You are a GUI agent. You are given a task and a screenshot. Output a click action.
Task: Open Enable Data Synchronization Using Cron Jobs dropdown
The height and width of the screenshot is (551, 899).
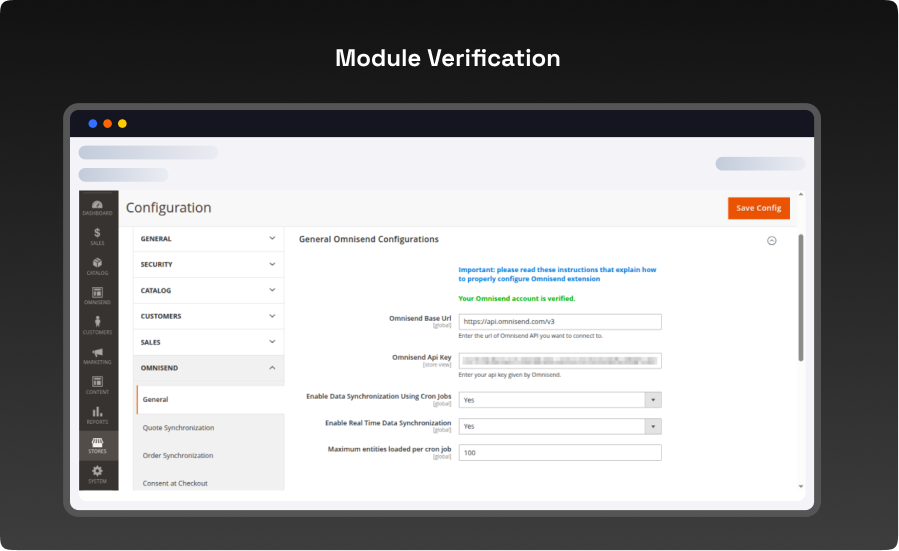(559, 399)
